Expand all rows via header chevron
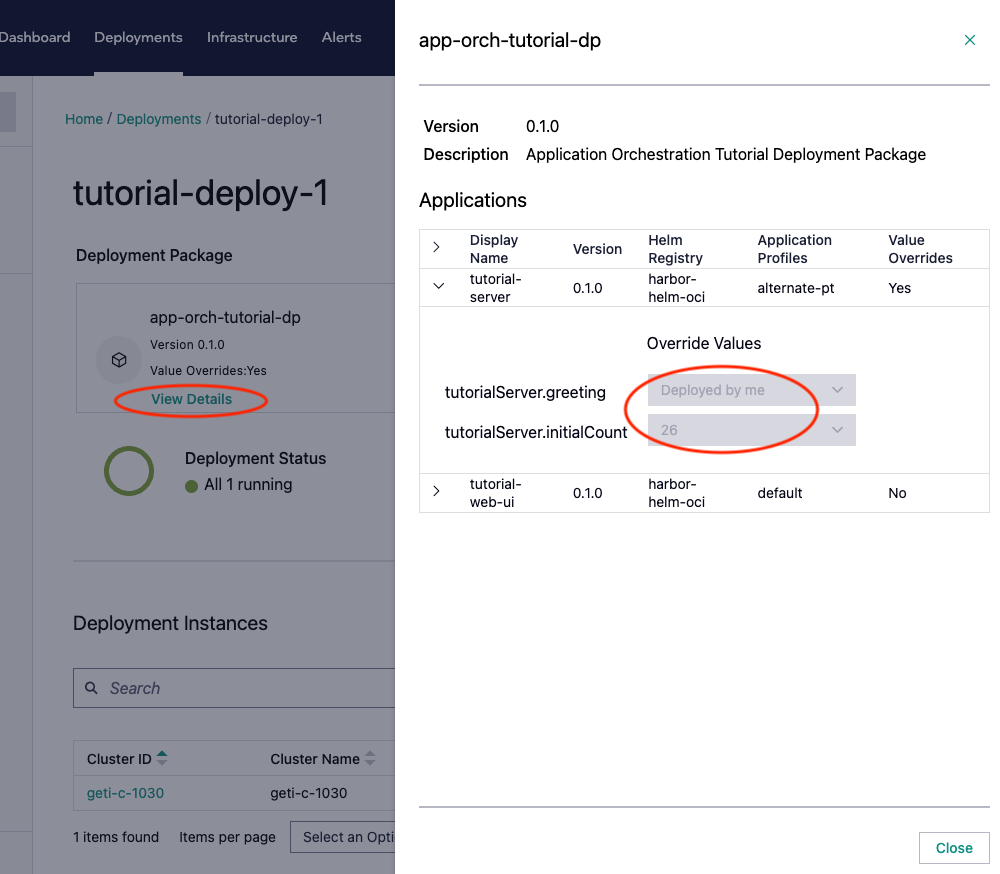The width and height of the screenshot is (1000, 874). 437,248
